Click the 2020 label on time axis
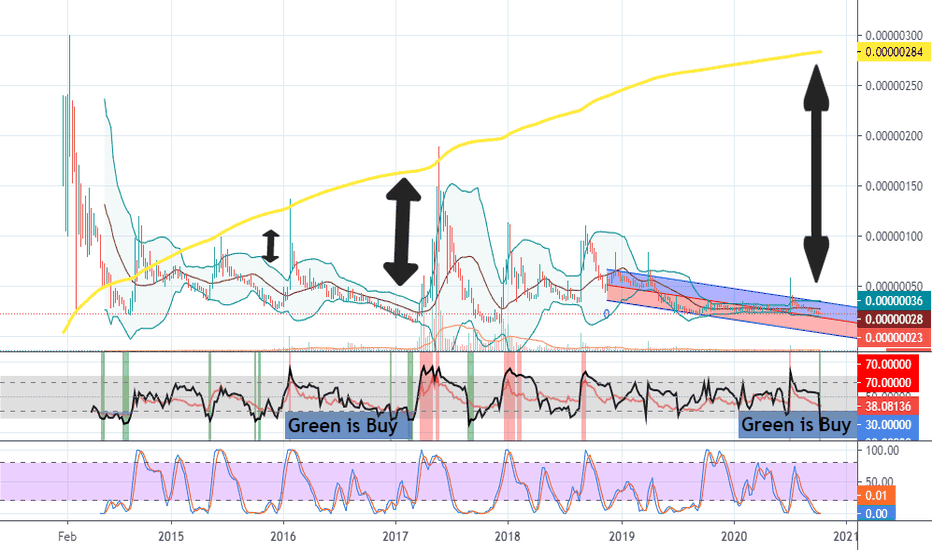932x550 pixels. (734, 536)
